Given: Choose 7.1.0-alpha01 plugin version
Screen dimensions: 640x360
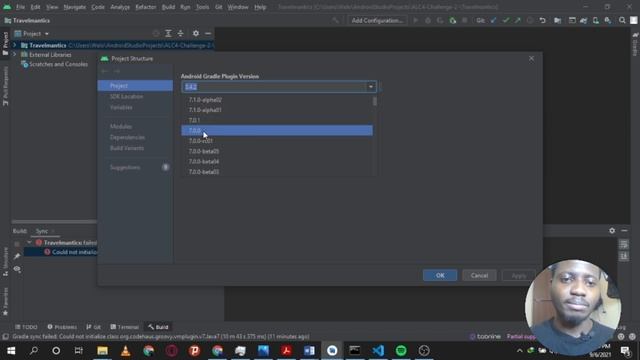Looking at the screenshot, I should tap(277, 110).
